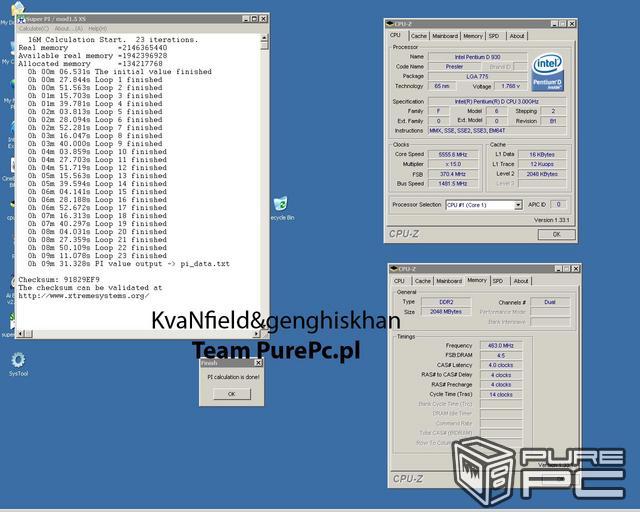Switch to Cache tab in top CPU-Z window
The image size is (640, 512).
click(419, 36)
